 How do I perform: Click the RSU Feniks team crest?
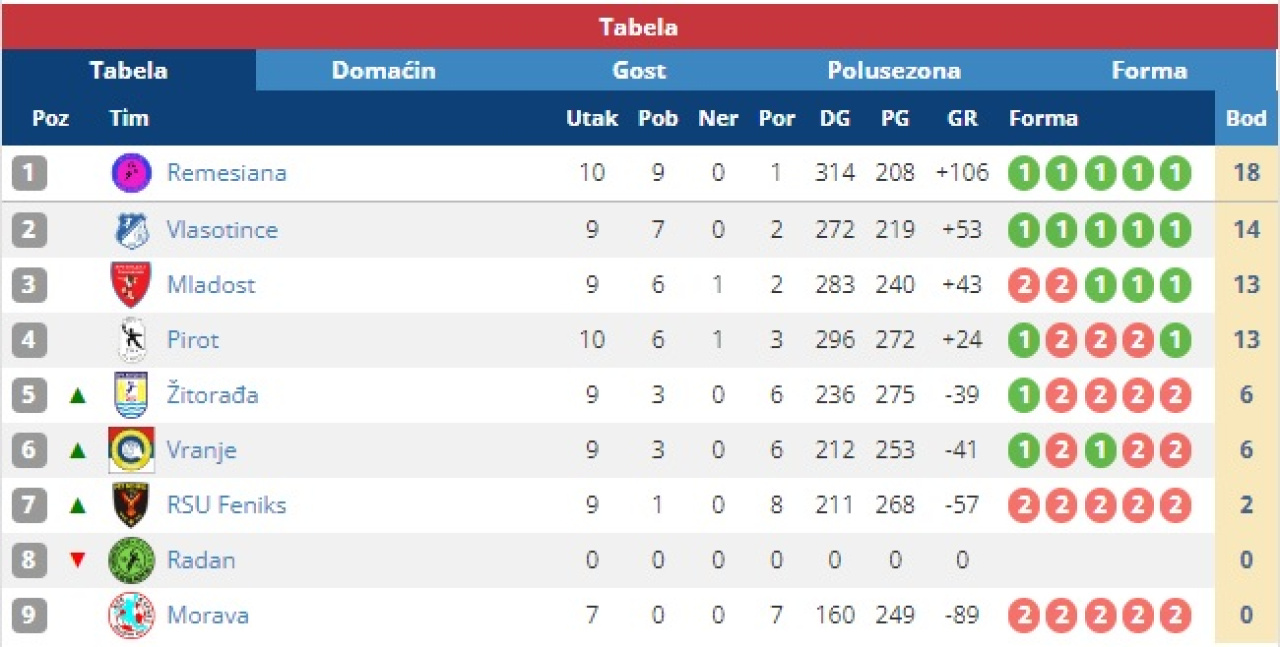click(x=131, y=505)
